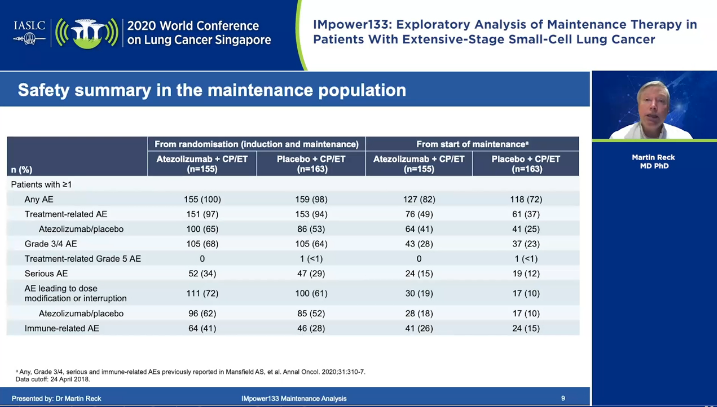The height and width of the screenshot is (407, 717).
Task: Select the '64 (41)' cell in Immune-related AE row
Action: pyautogui.click(x=202, y=328)
